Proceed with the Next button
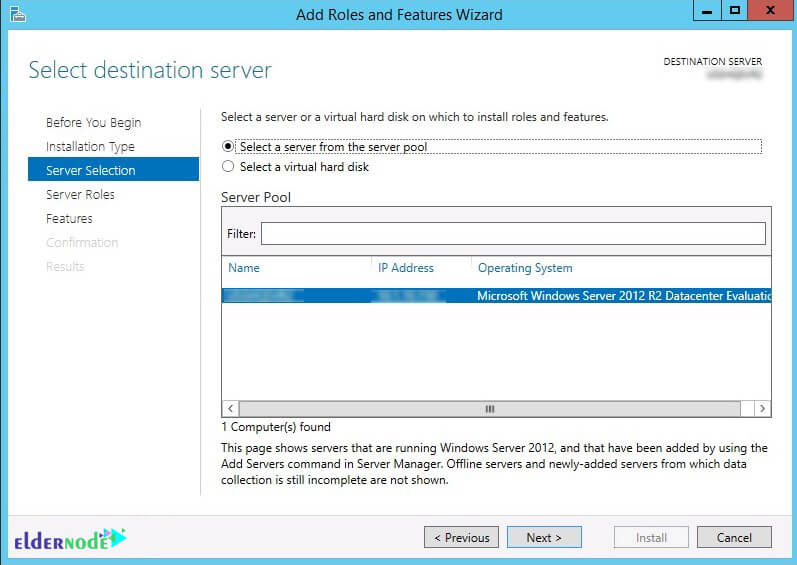 tap(544, 537)
